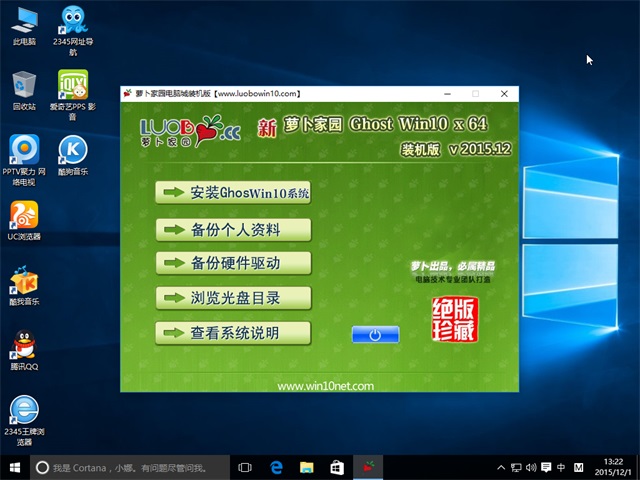Select the radish installer taskbar button

(368, 468)
